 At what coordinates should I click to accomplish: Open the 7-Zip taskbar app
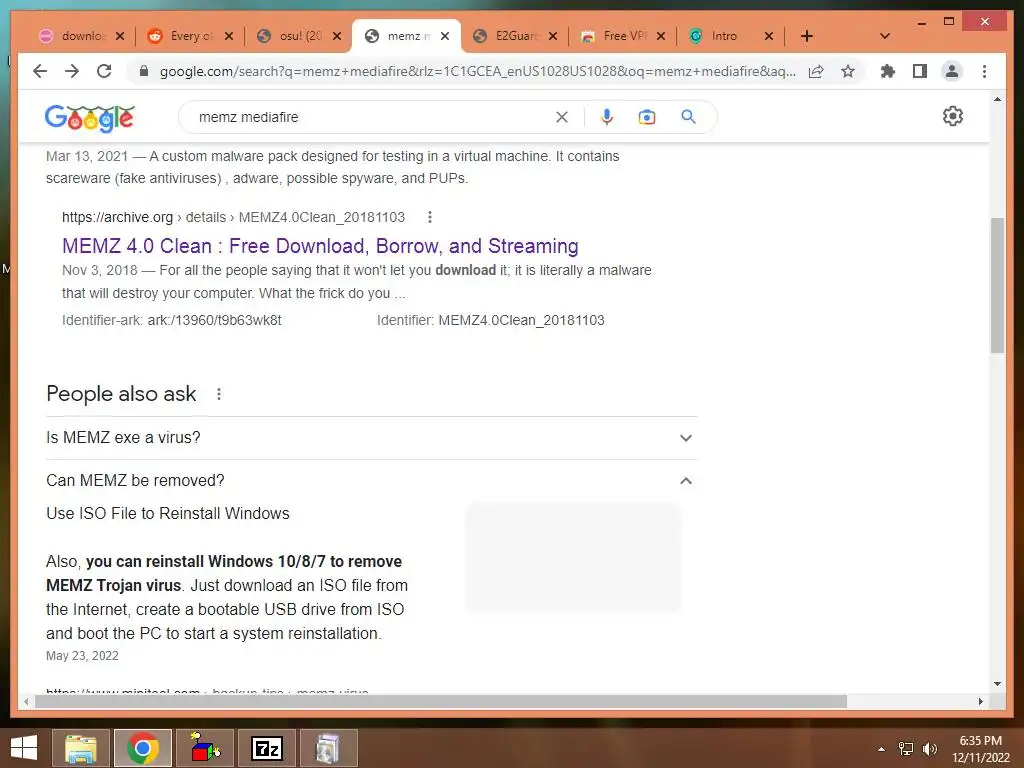(266, 748)
